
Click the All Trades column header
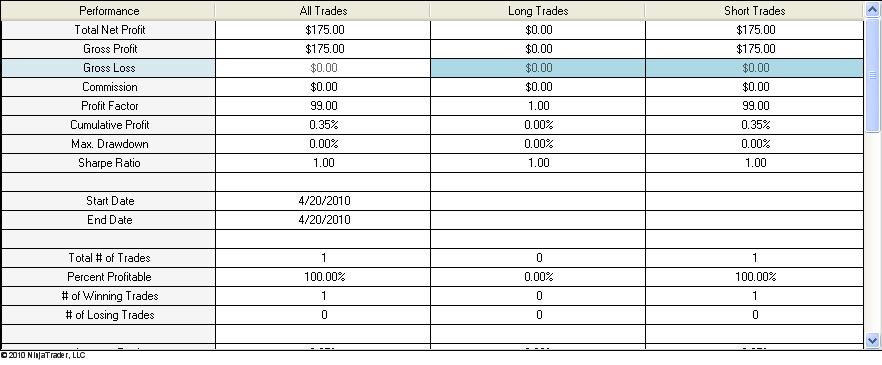click(x=323, y=11)
